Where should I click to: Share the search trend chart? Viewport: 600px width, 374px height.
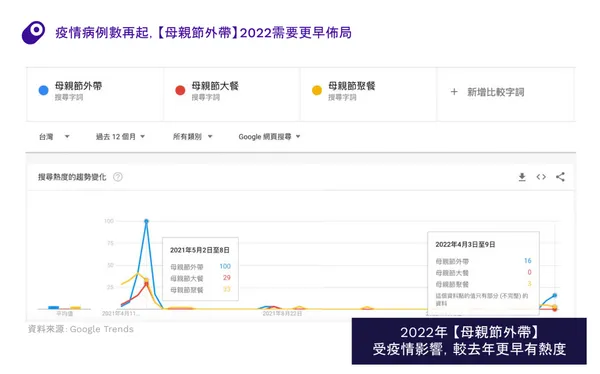[x=560, y=177]
